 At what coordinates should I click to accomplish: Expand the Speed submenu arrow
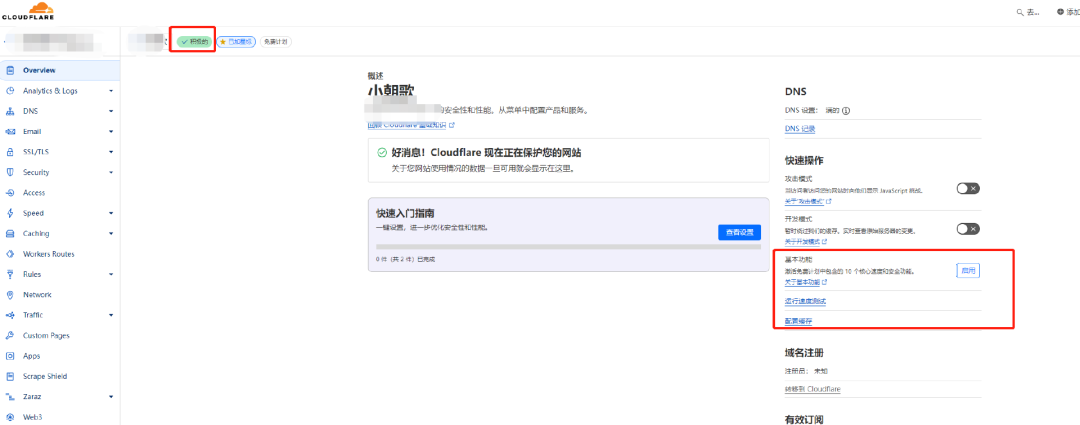[111, 213]
